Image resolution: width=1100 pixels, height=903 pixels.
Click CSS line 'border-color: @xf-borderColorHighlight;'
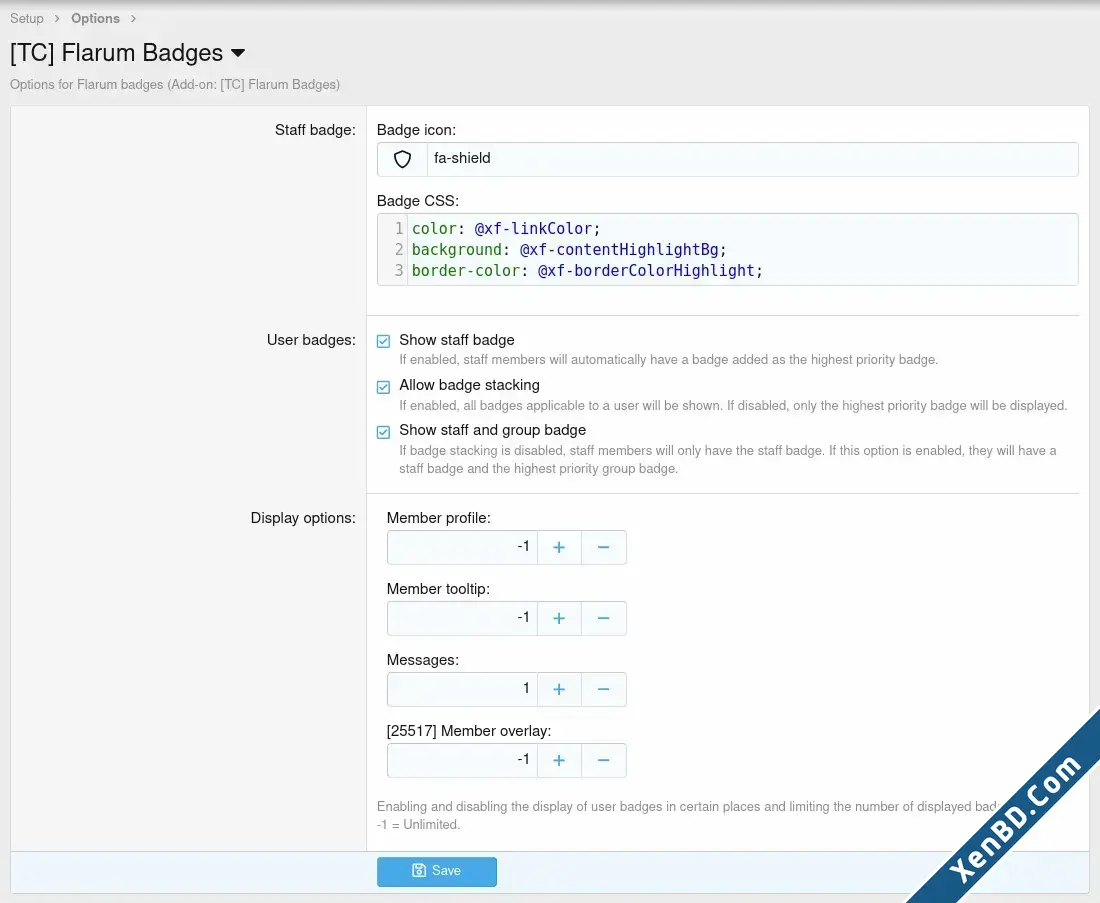587,271
